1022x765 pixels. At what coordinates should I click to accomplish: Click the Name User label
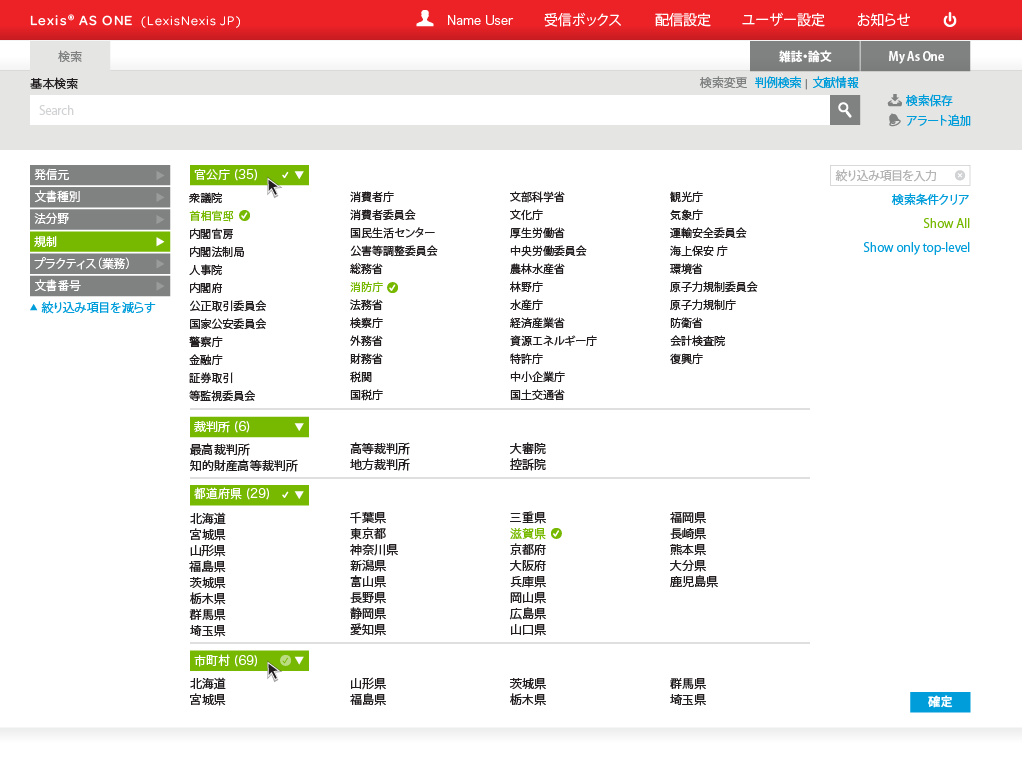(480, 20)
